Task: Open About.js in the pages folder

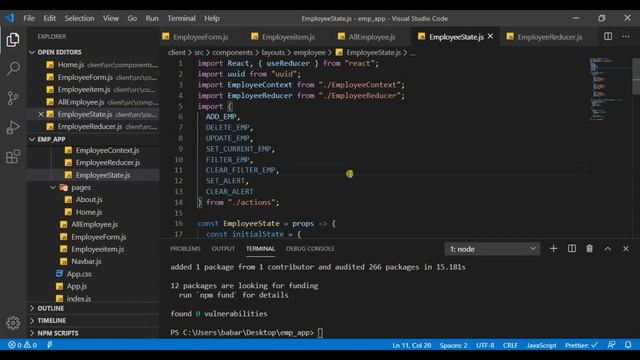Action: (x=93, y=200)
